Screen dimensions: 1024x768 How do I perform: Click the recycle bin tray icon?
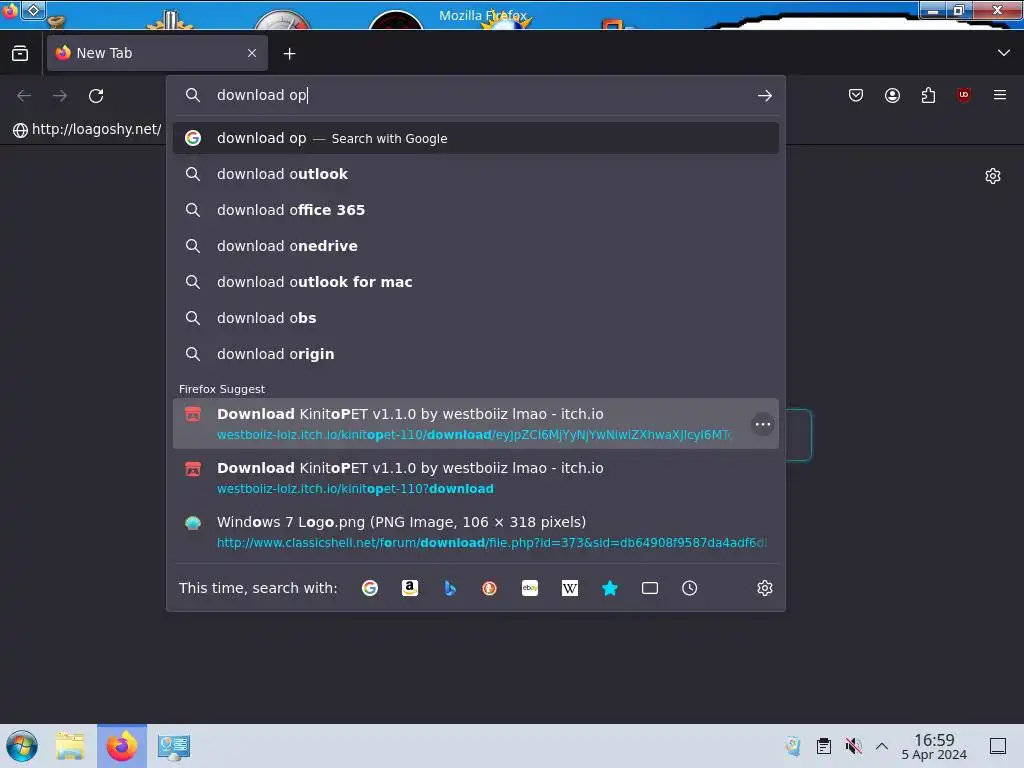click(x=793, y=746)
